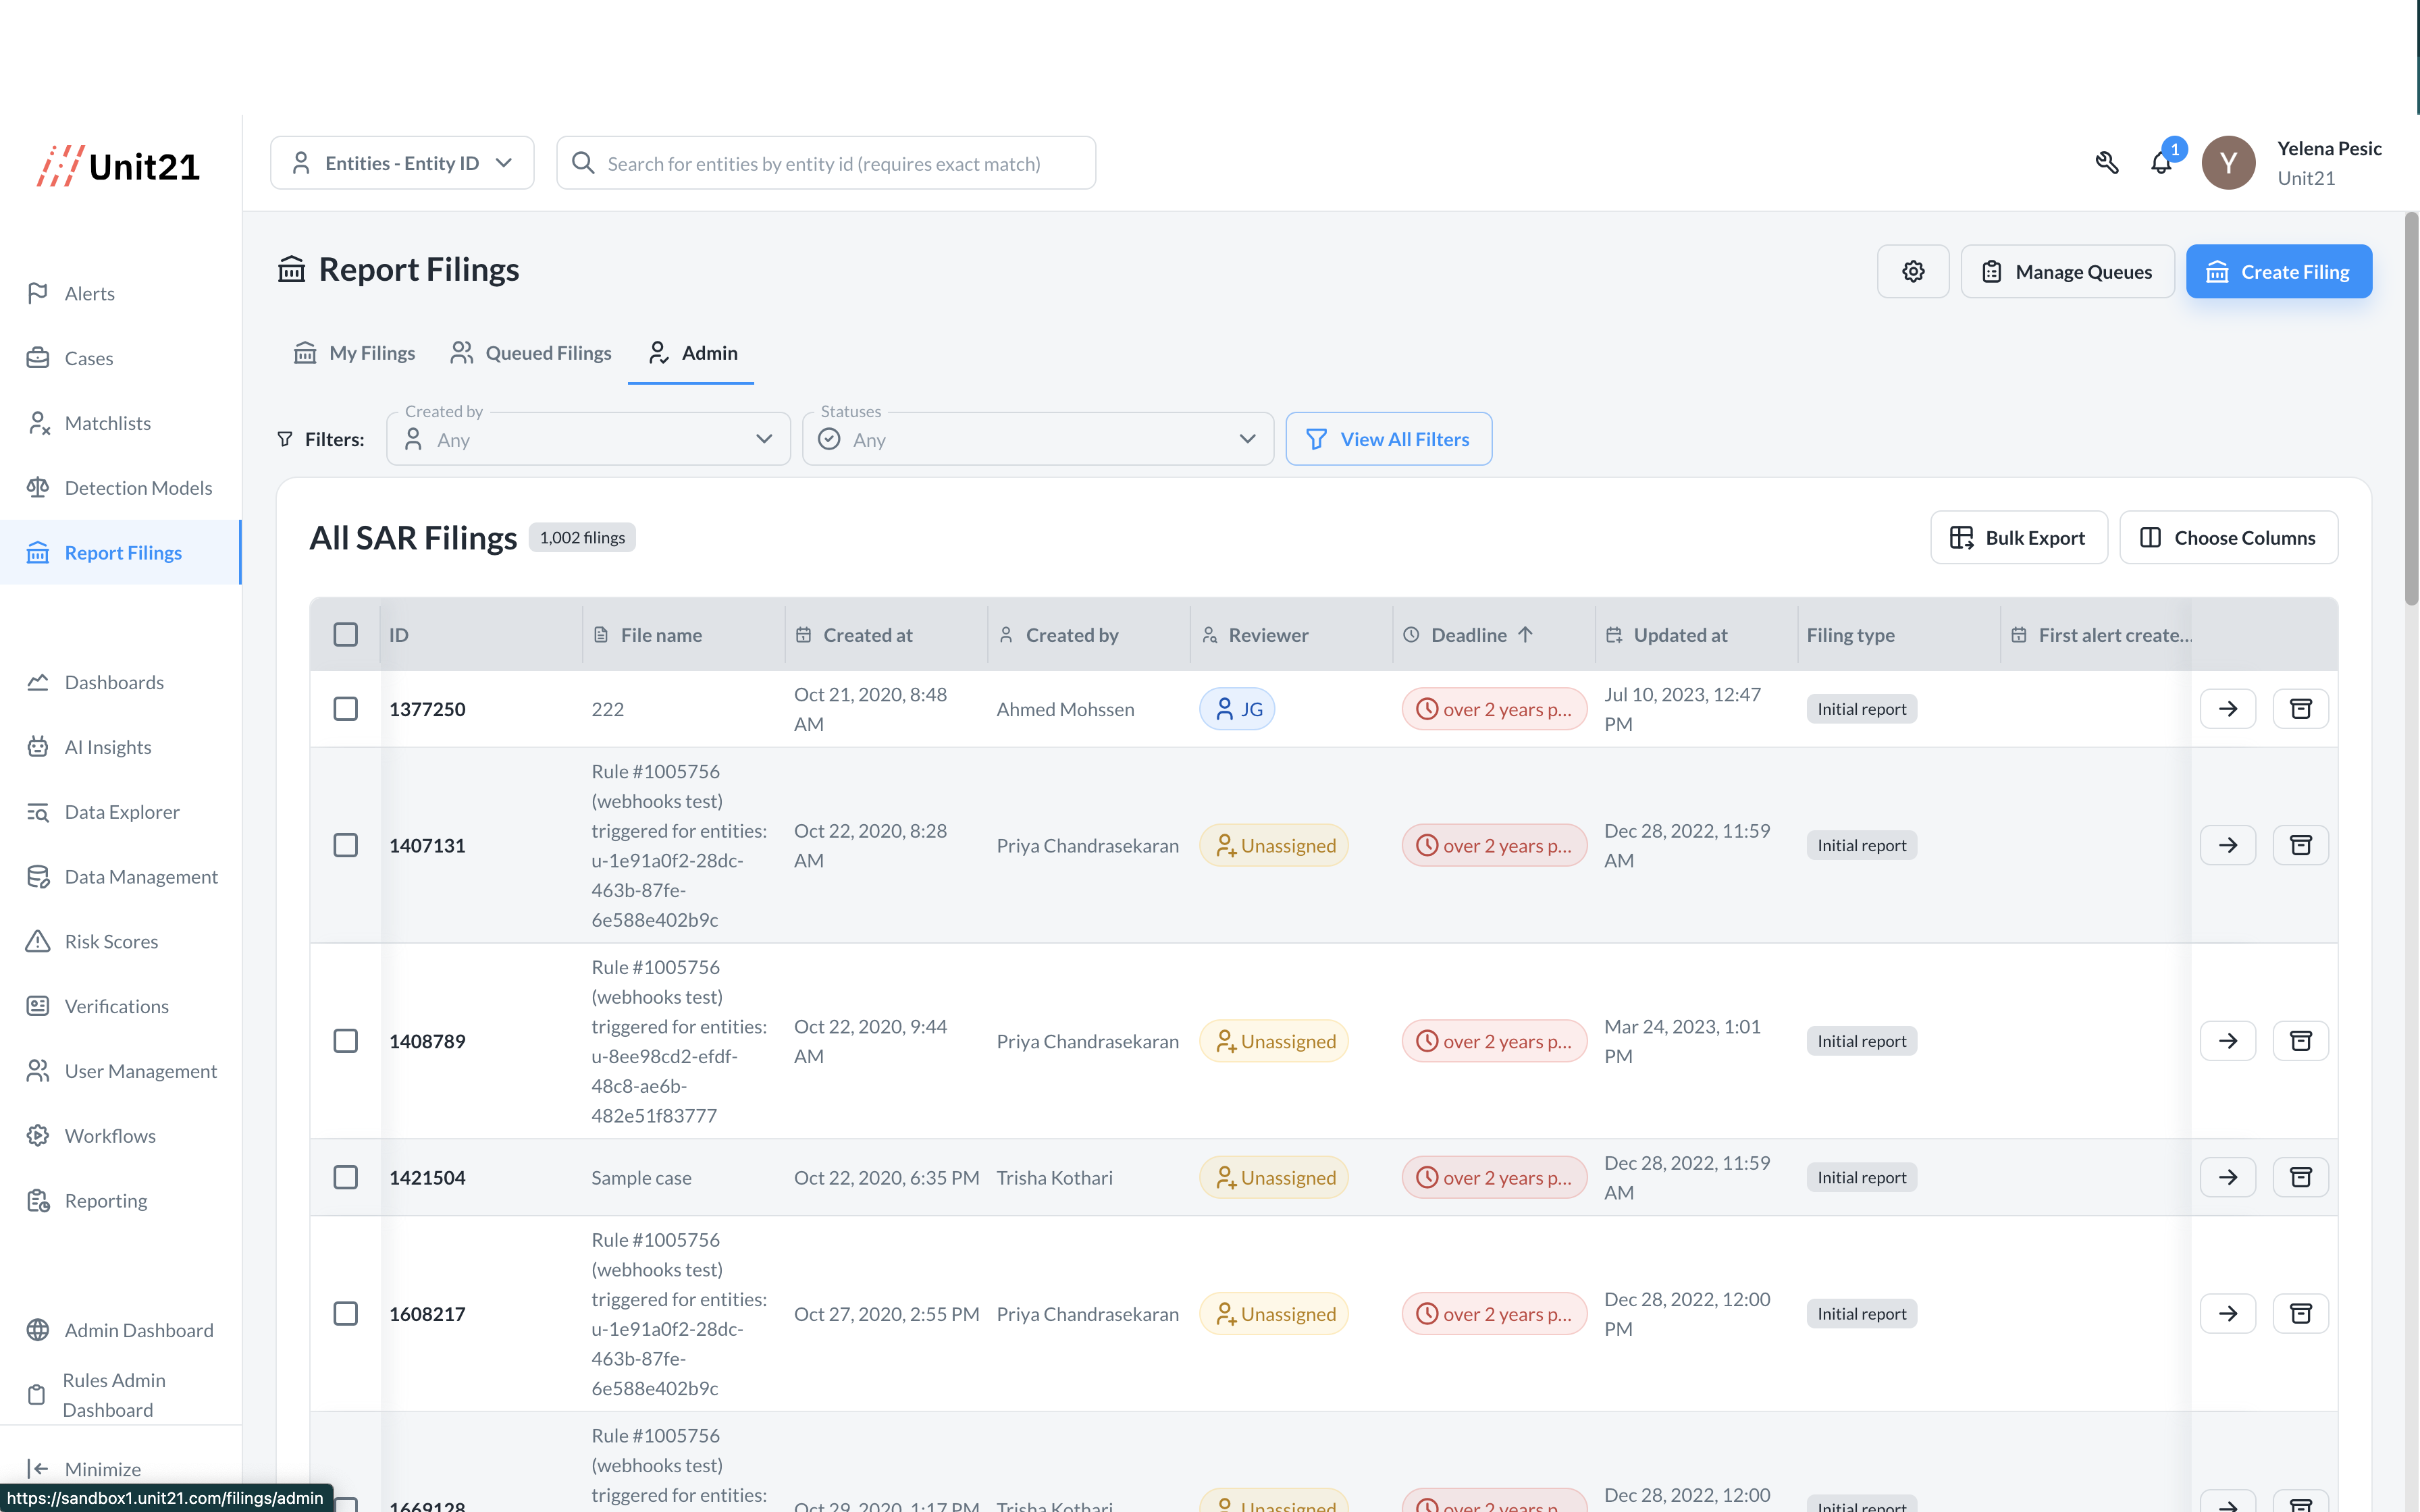Click the Create Filing button

(2278, 272)
